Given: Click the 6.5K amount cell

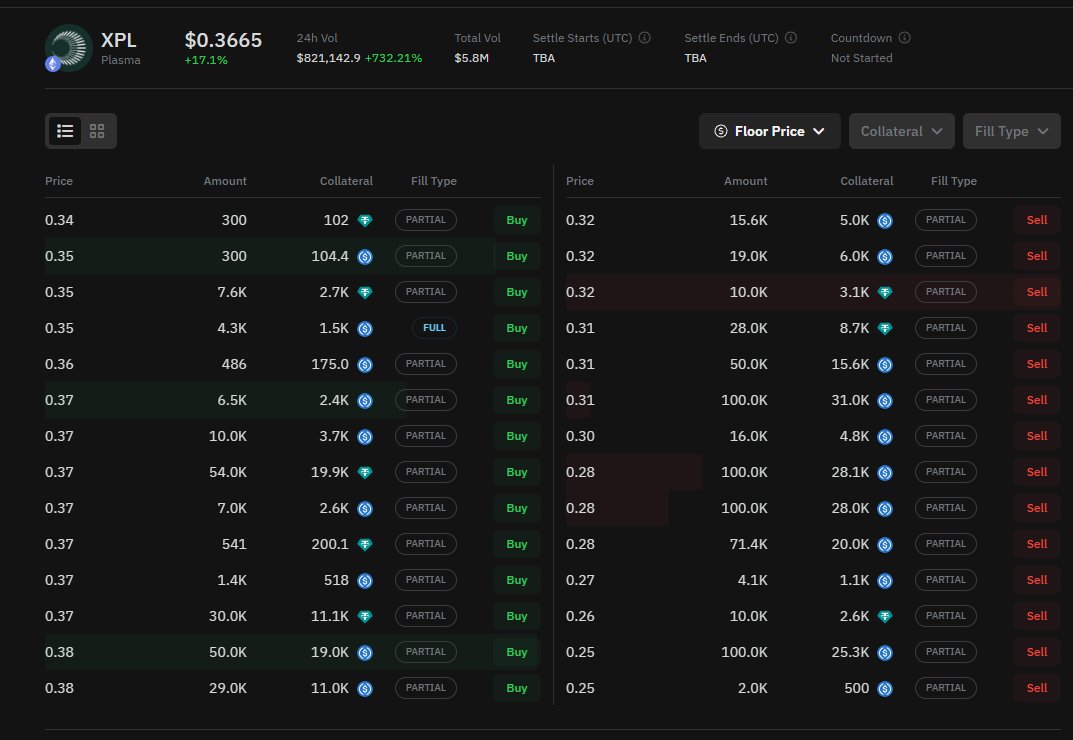Looking at the screenshot, I should (x=232, y=400).
